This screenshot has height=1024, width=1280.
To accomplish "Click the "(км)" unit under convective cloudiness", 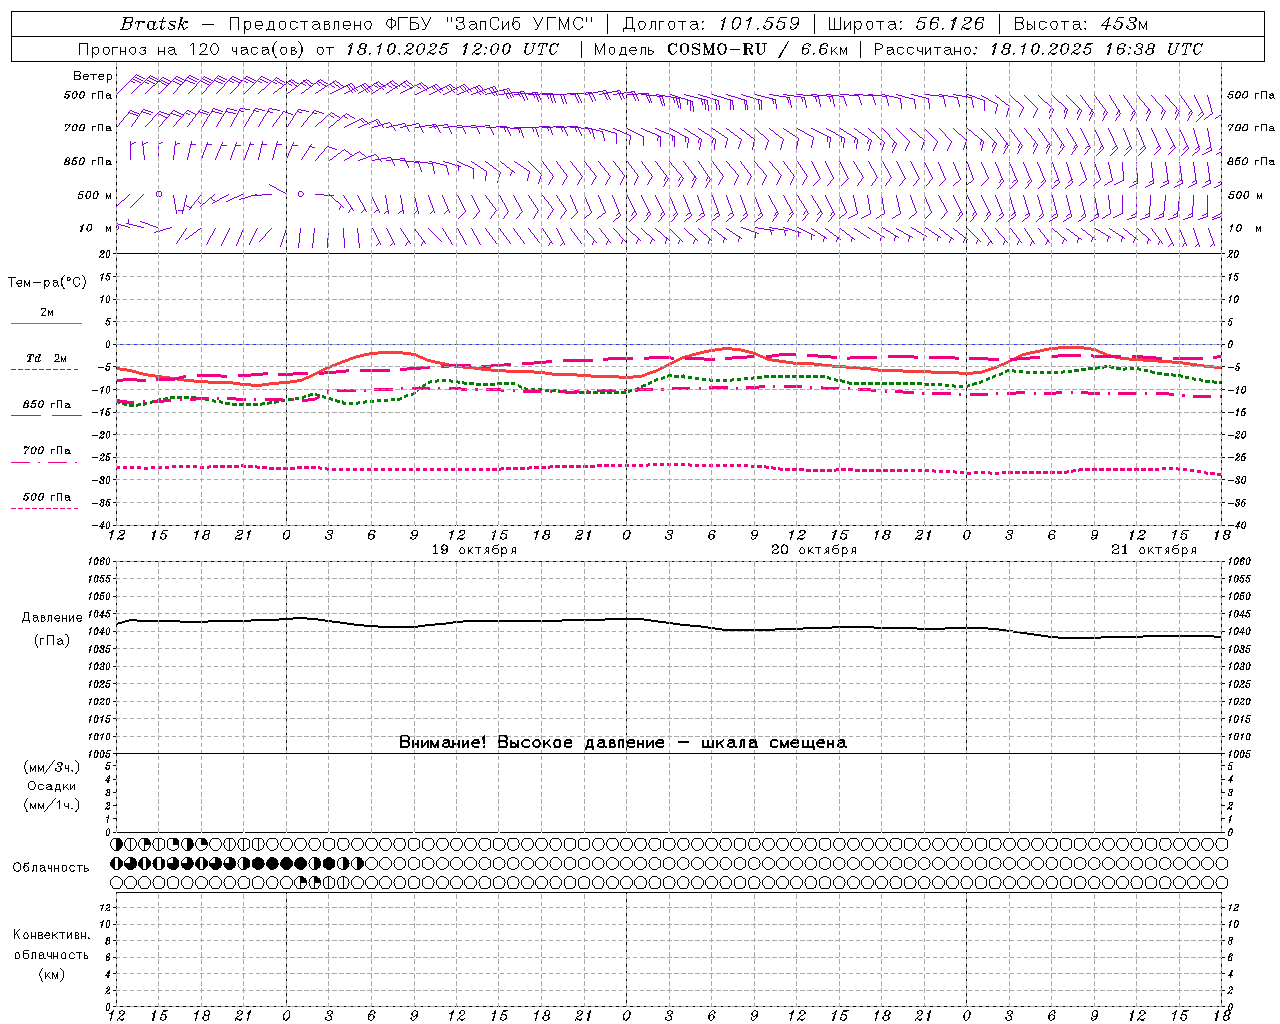I will point(52,974).
